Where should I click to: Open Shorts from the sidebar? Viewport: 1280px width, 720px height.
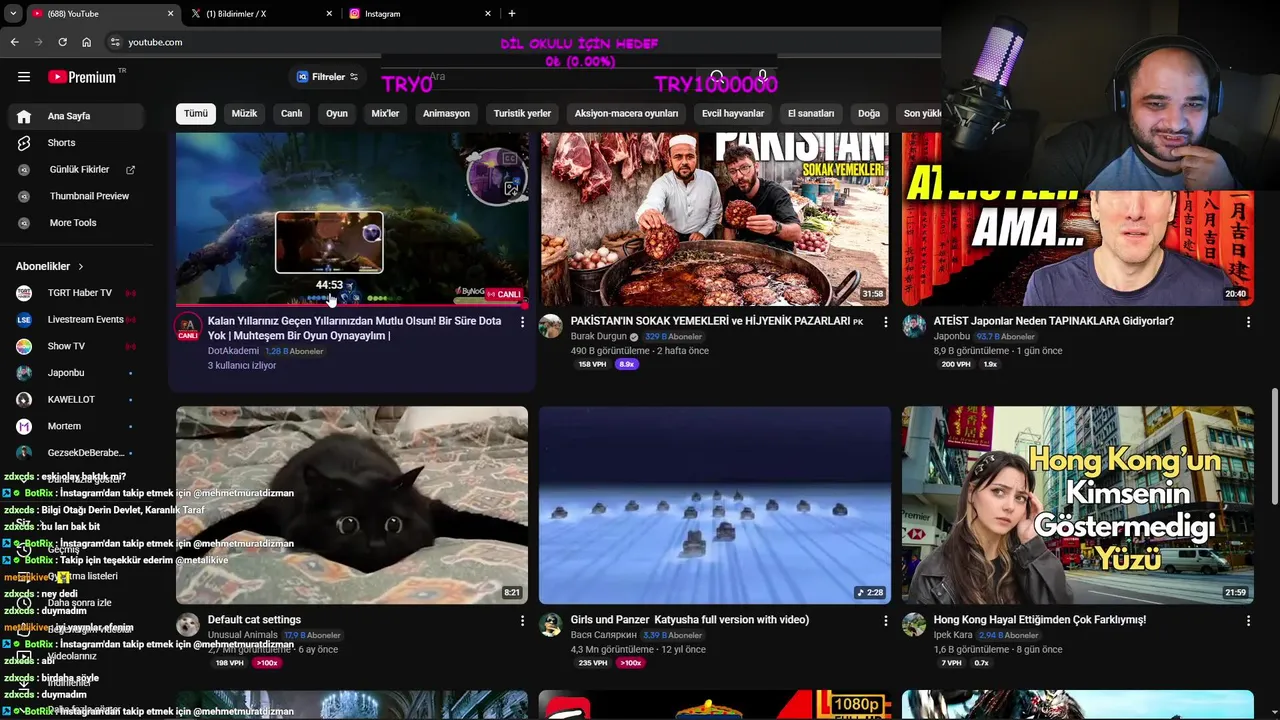(78, 143)
